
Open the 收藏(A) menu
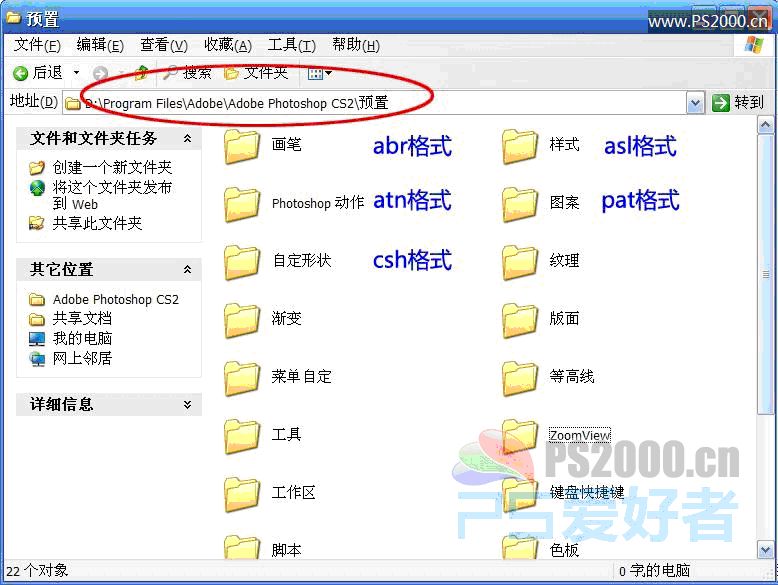pos(228,45)
